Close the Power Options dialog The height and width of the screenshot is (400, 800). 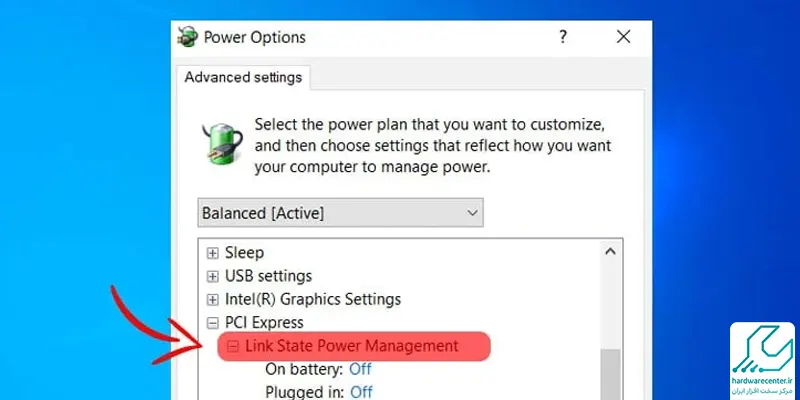coord(623,37)
